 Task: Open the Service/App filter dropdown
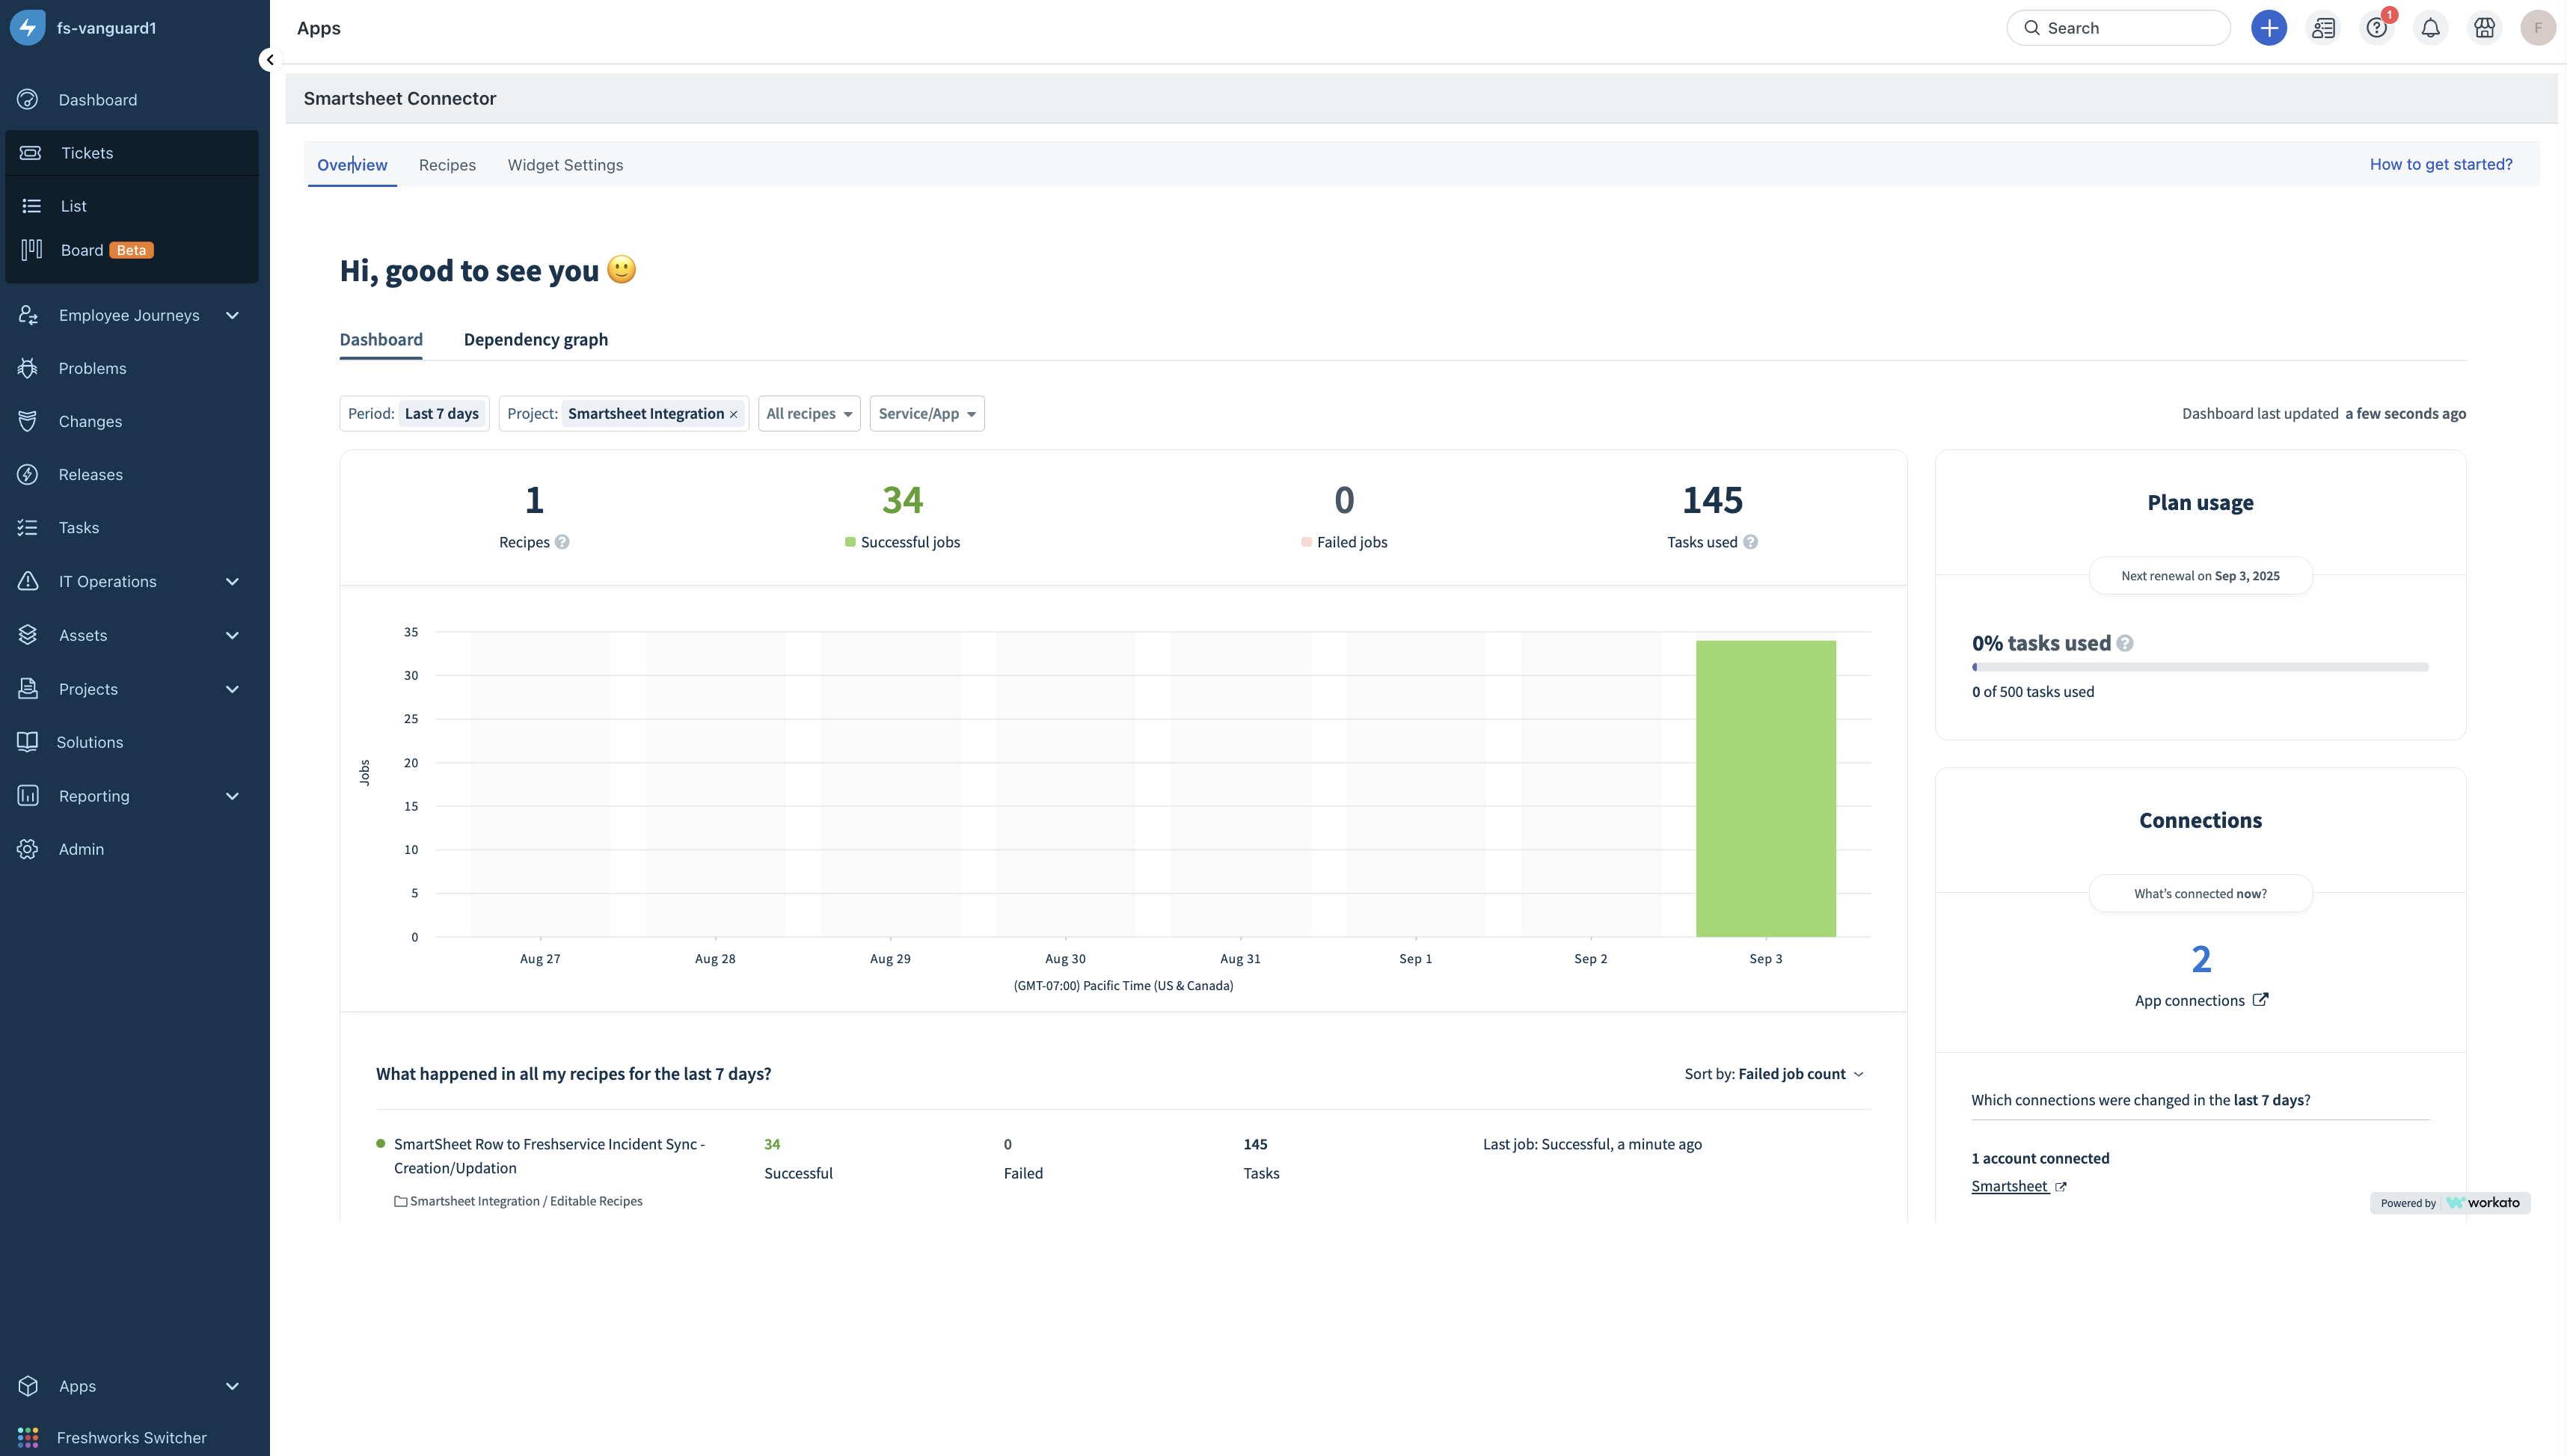(x=926, y=413)
